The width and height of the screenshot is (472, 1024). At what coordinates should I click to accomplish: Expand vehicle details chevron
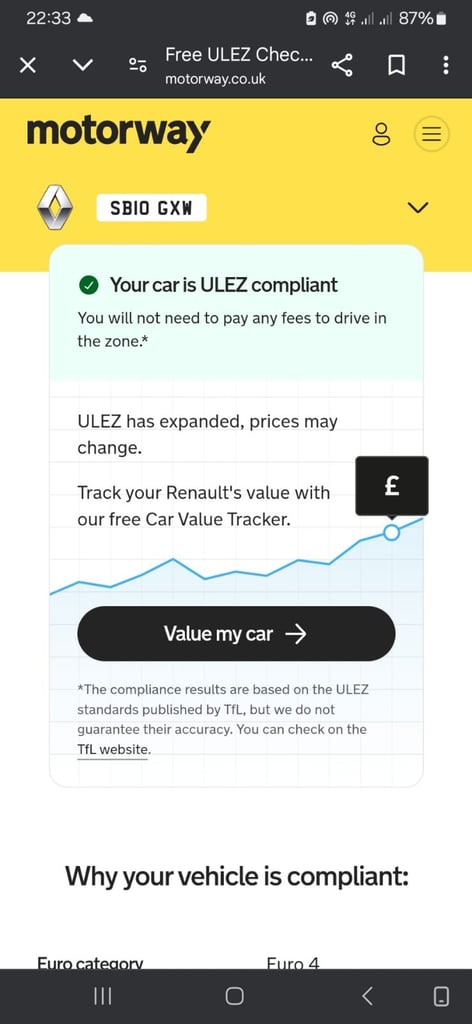click(418, 208)
